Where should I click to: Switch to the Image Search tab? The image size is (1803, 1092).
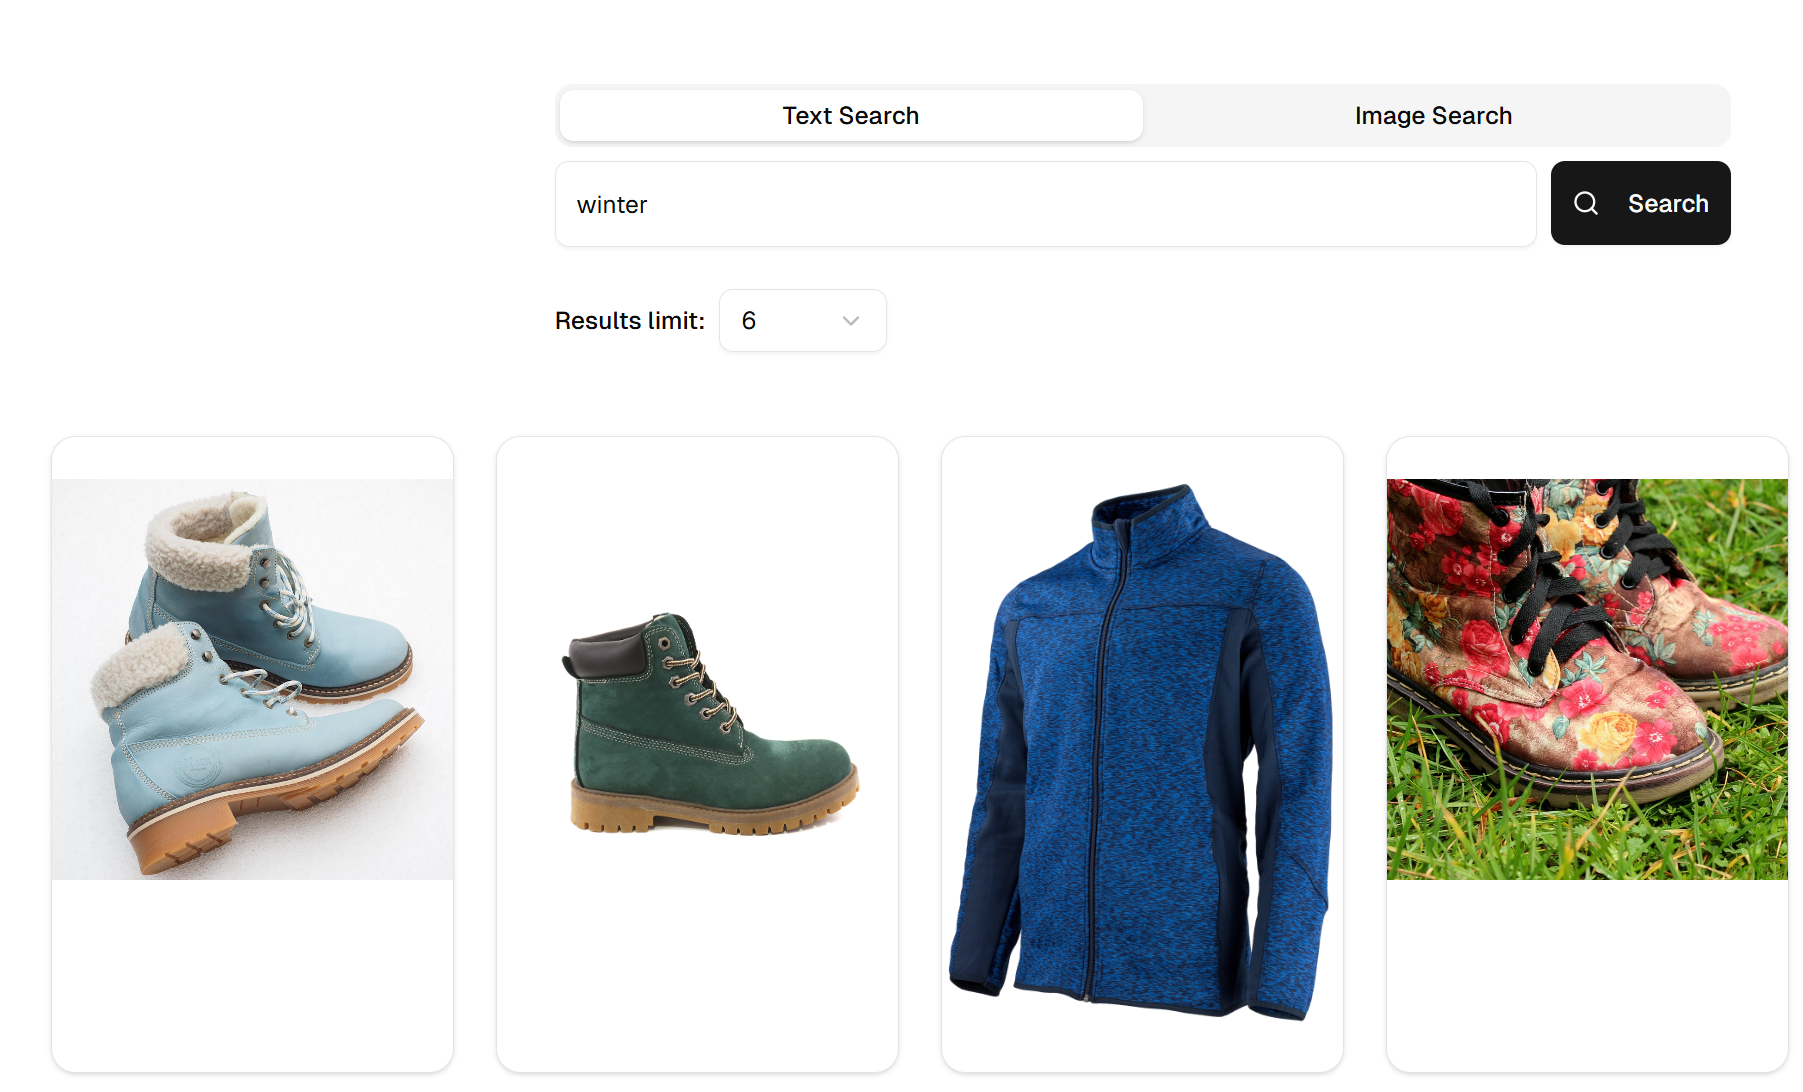[1434, 116]
